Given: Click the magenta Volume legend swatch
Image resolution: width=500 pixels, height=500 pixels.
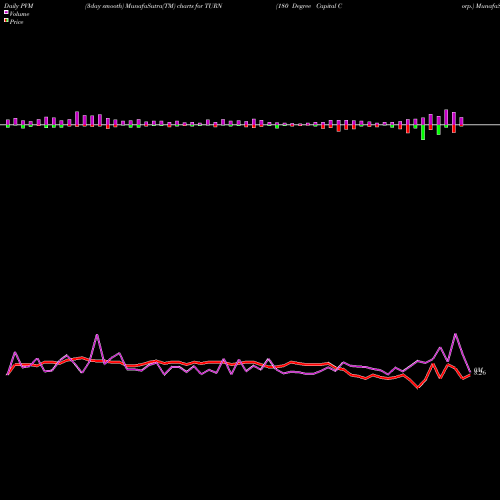Looking at the screenshot, I should [x=6, y=12].
